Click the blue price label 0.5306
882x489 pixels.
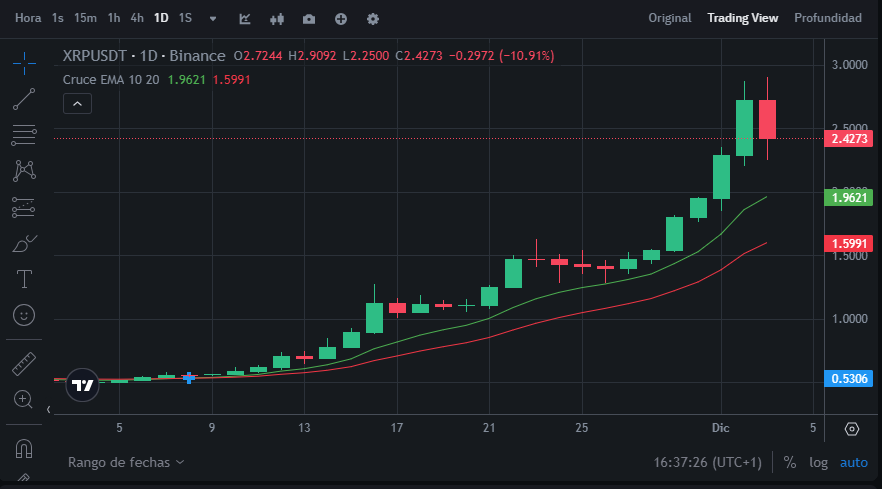click(848, 379)
